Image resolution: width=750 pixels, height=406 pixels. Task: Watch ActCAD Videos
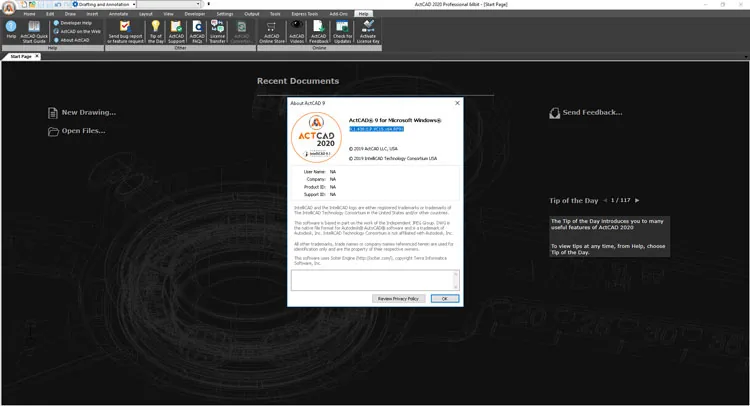pos(297,32)
